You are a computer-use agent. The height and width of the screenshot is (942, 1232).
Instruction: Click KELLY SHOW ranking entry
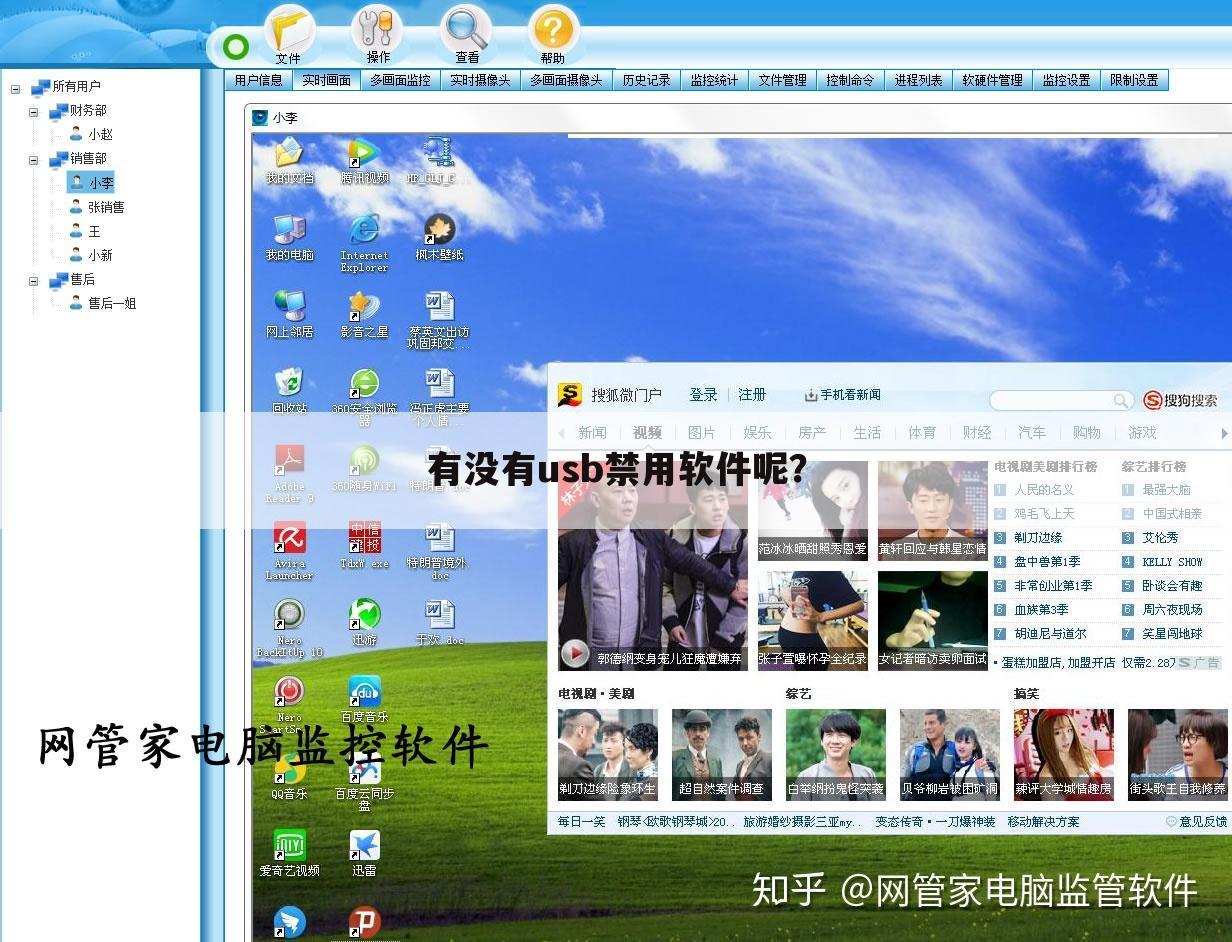1172,562
